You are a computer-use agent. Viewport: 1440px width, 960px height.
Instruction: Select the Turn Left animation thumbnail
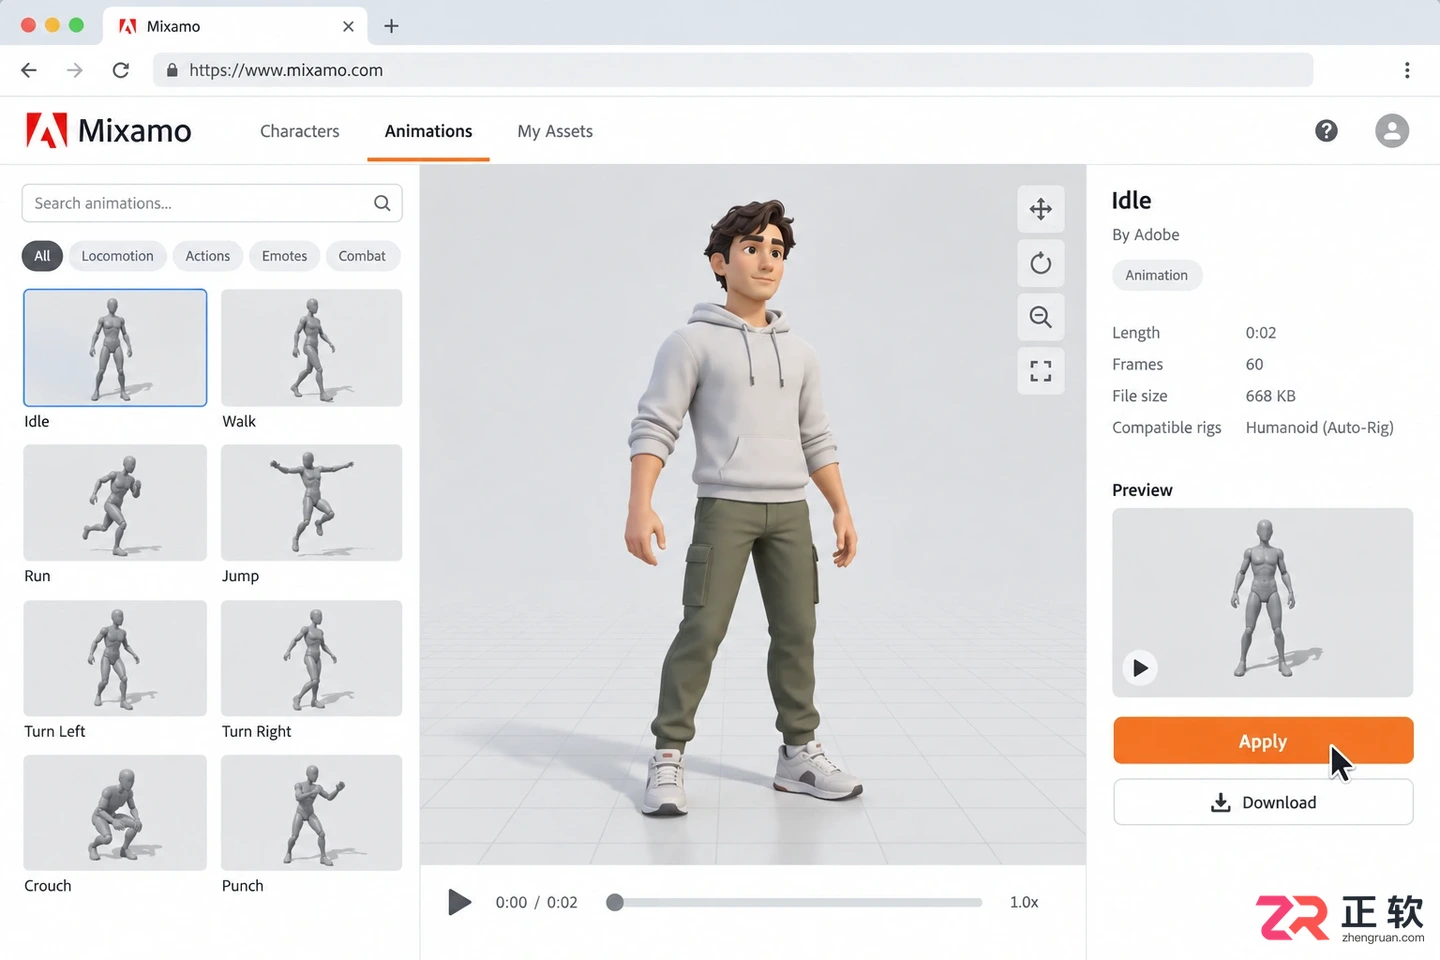click(x=115, y=658)
